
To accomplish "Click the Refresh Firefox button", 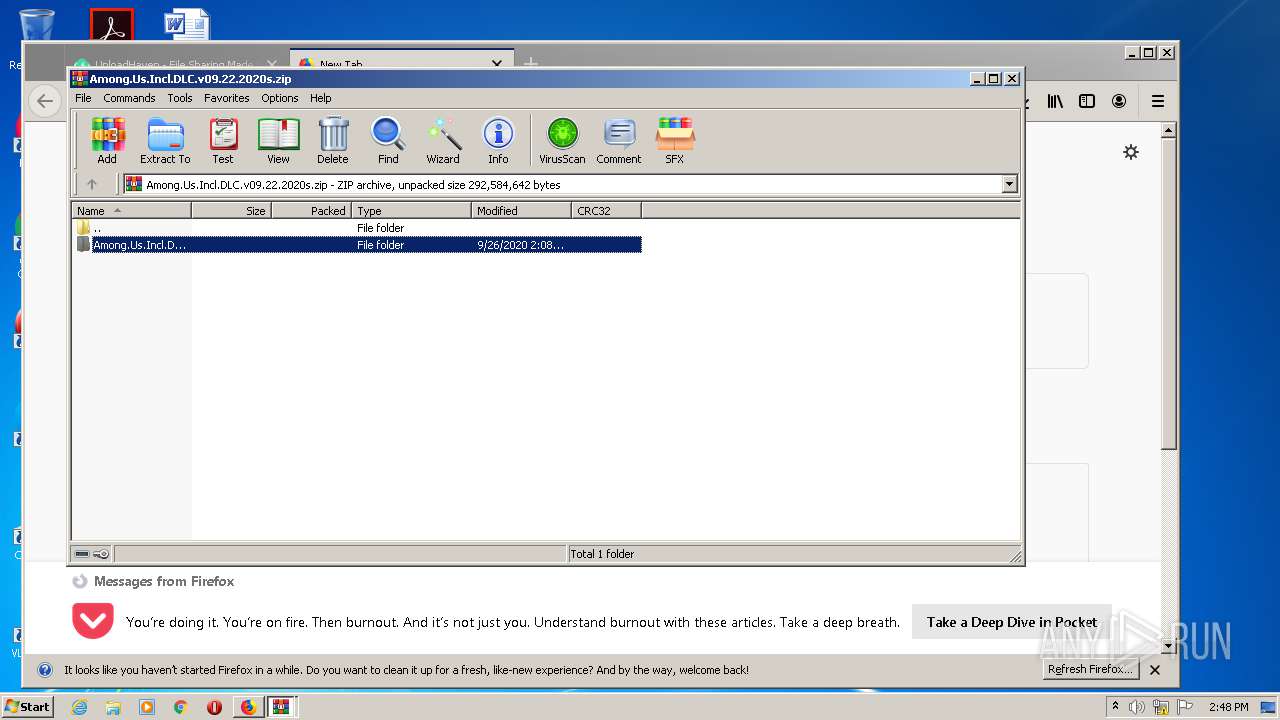I will pos(1090,670).
